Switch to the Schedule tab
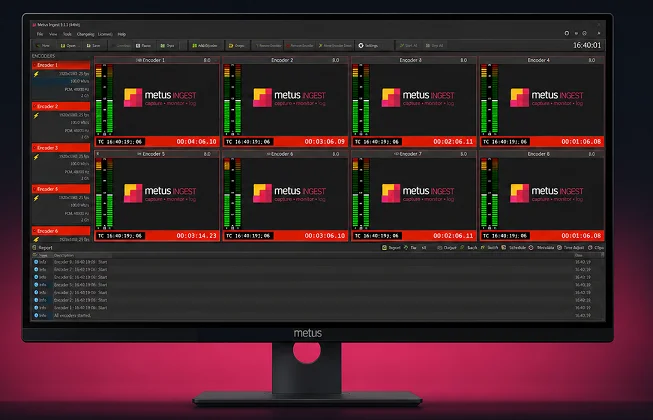The image size is (653, 420). click(514, 248)
